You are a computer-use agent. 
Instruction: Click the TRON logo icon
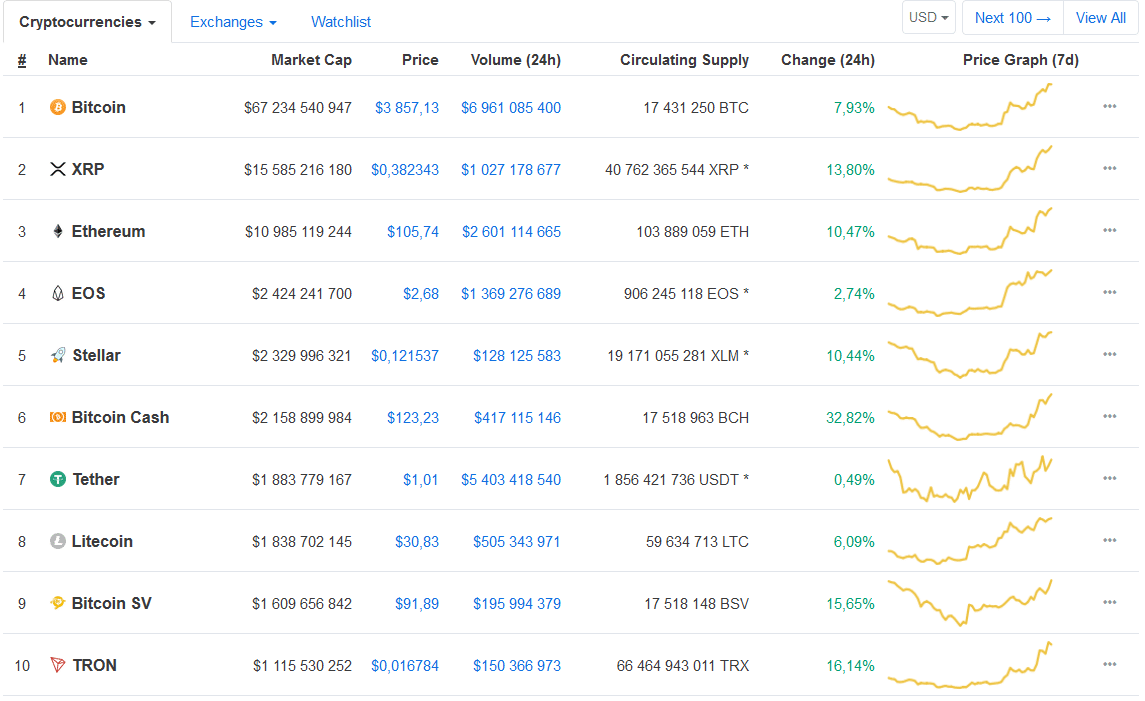point(58,664)
